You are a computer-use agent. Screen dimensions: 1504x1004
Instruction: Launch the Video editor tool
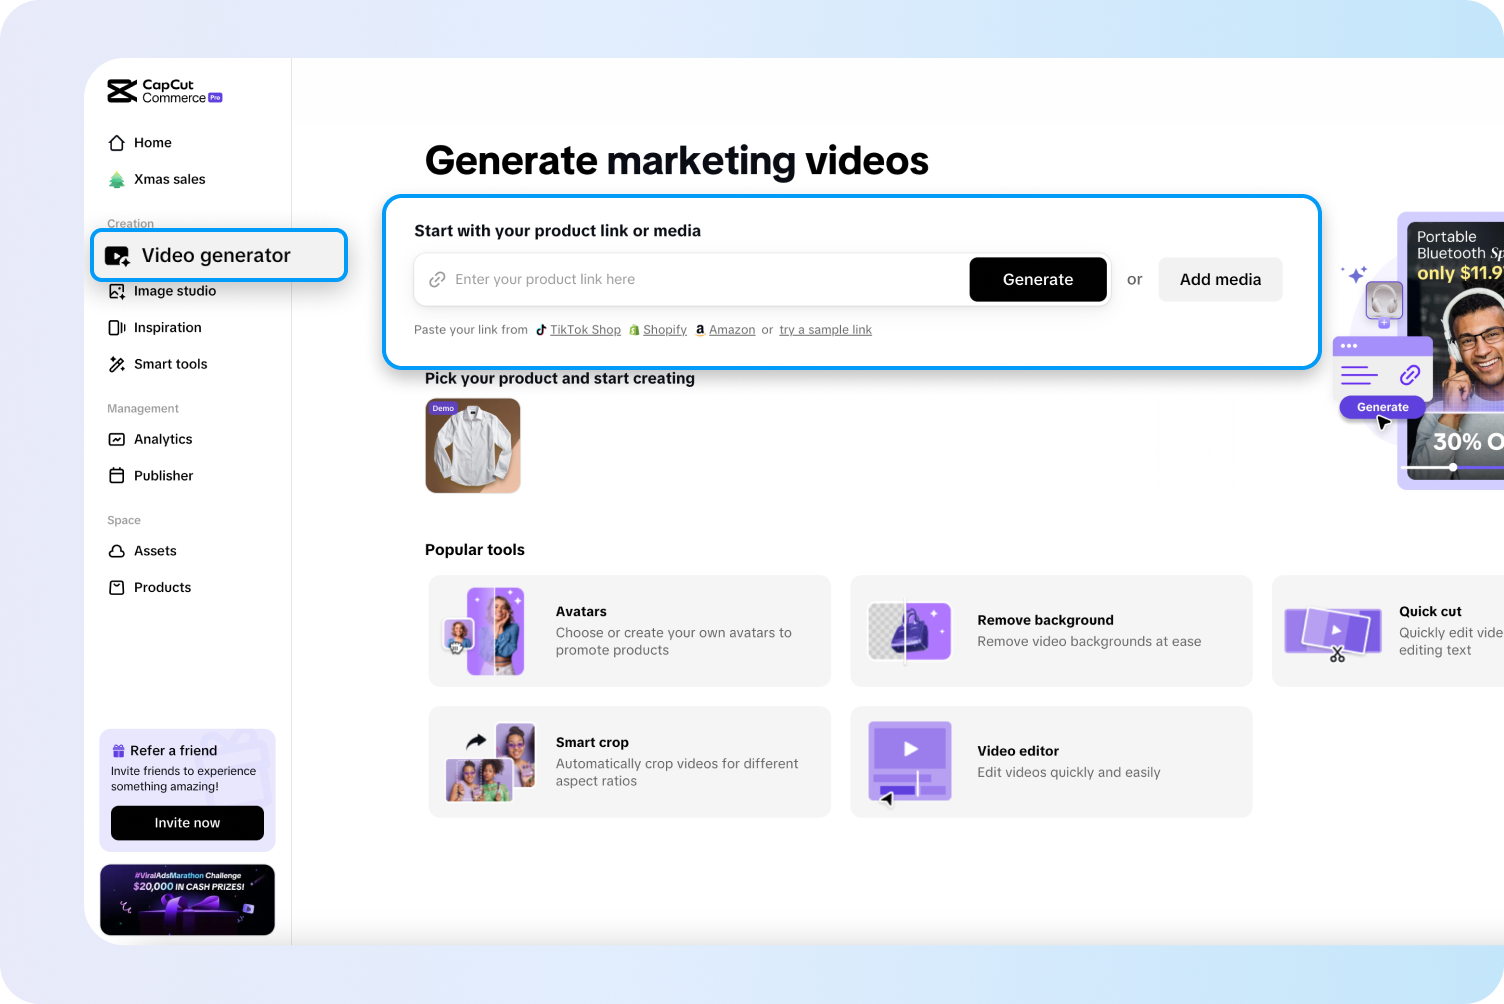[x=1050, y=761]
